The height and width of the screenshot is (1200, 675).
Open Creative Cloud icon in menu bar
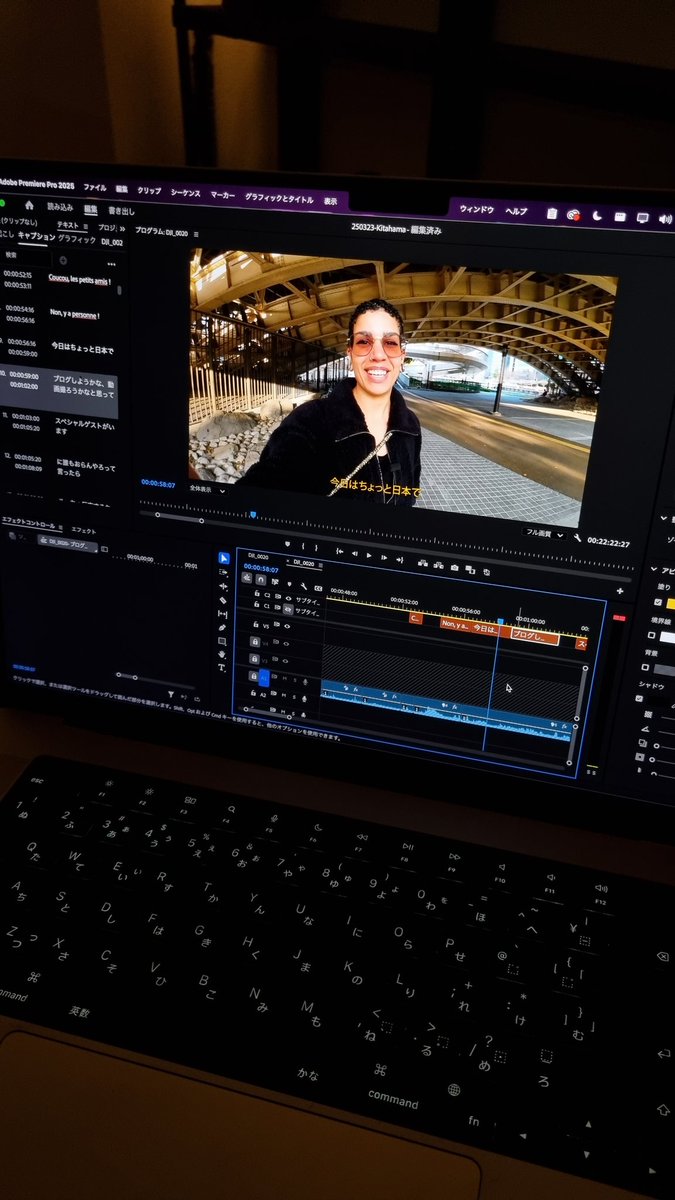pyautogui.click(x=574, y=214)
